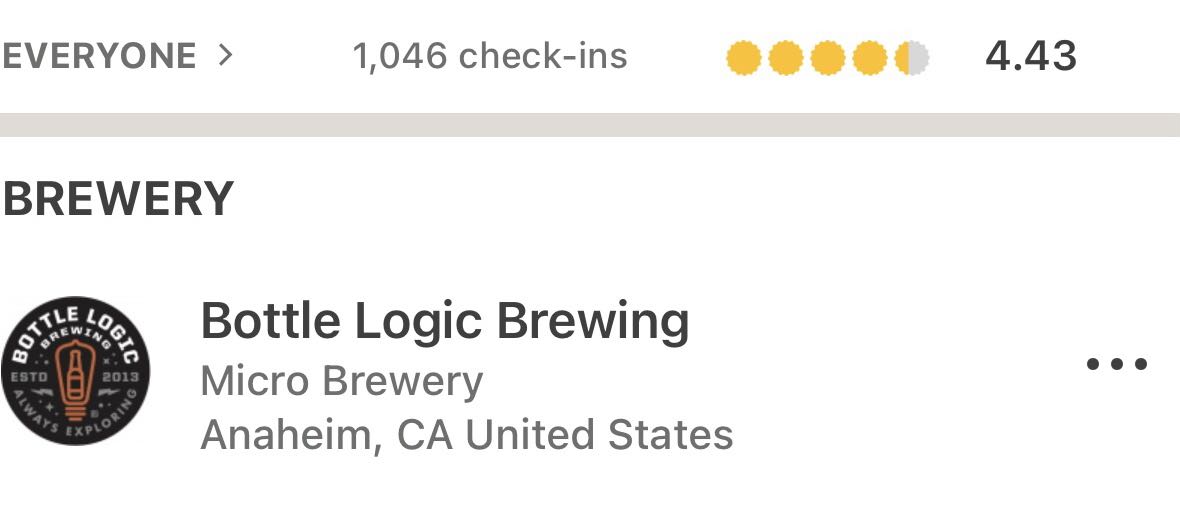1180x532 pixels.
Task: Tap the first yellow rating star
Action: (743, 58)
